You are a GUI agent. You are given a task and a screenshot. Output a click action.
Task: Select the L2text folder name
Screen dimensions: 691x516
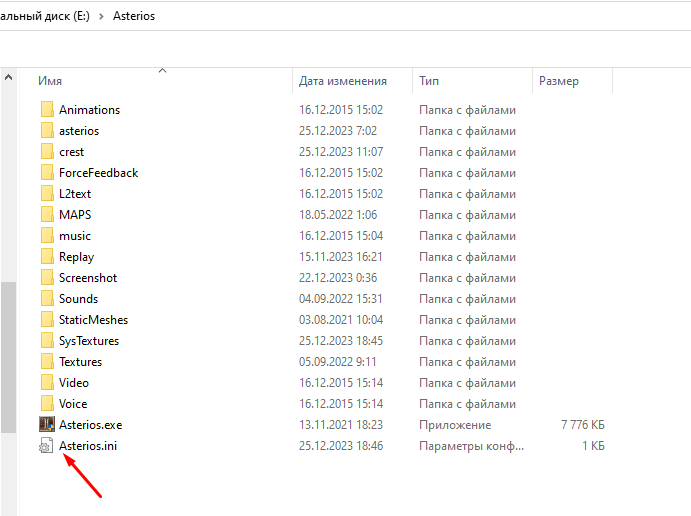tap(75, 194)
